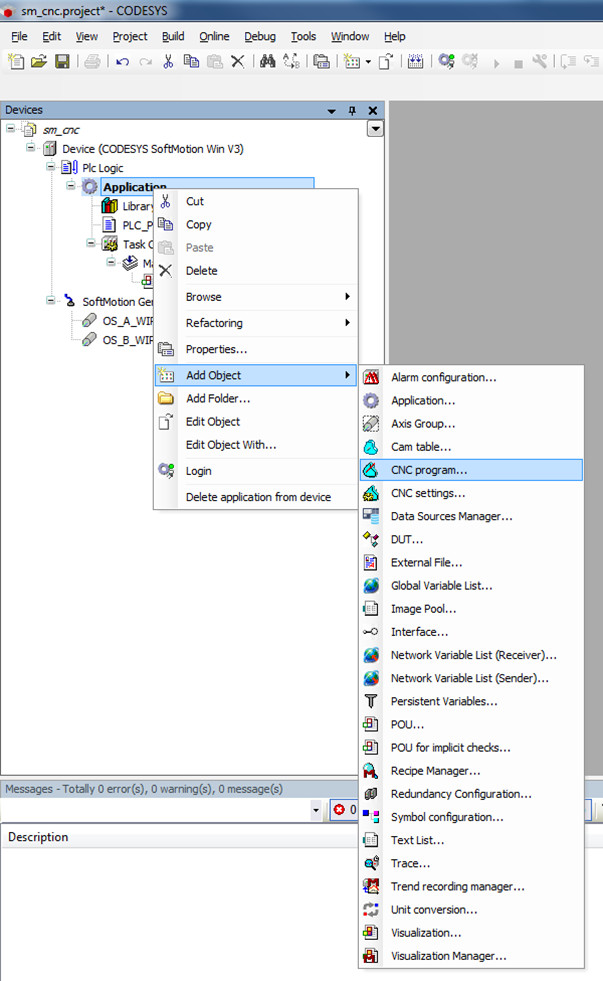The height and width of the screenshot is (981, 603).
Task: Select Network Variable List (Receiver) entry
Action: click(472, 655)
